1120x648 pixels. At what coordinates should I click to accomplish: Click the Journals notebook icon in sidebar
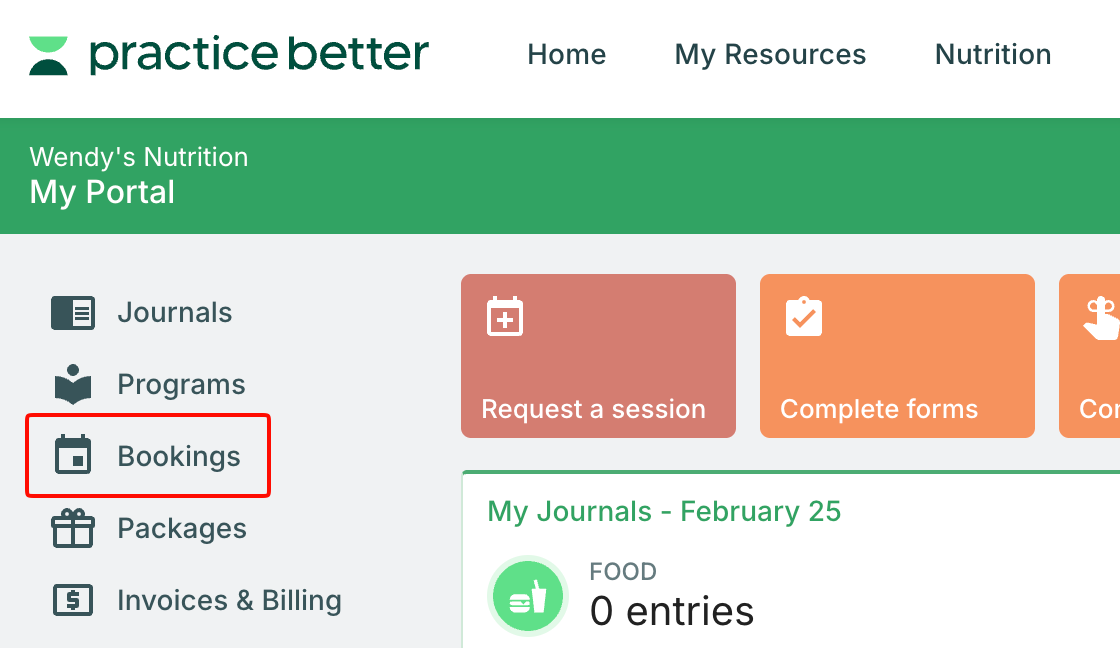click(73, 313)
